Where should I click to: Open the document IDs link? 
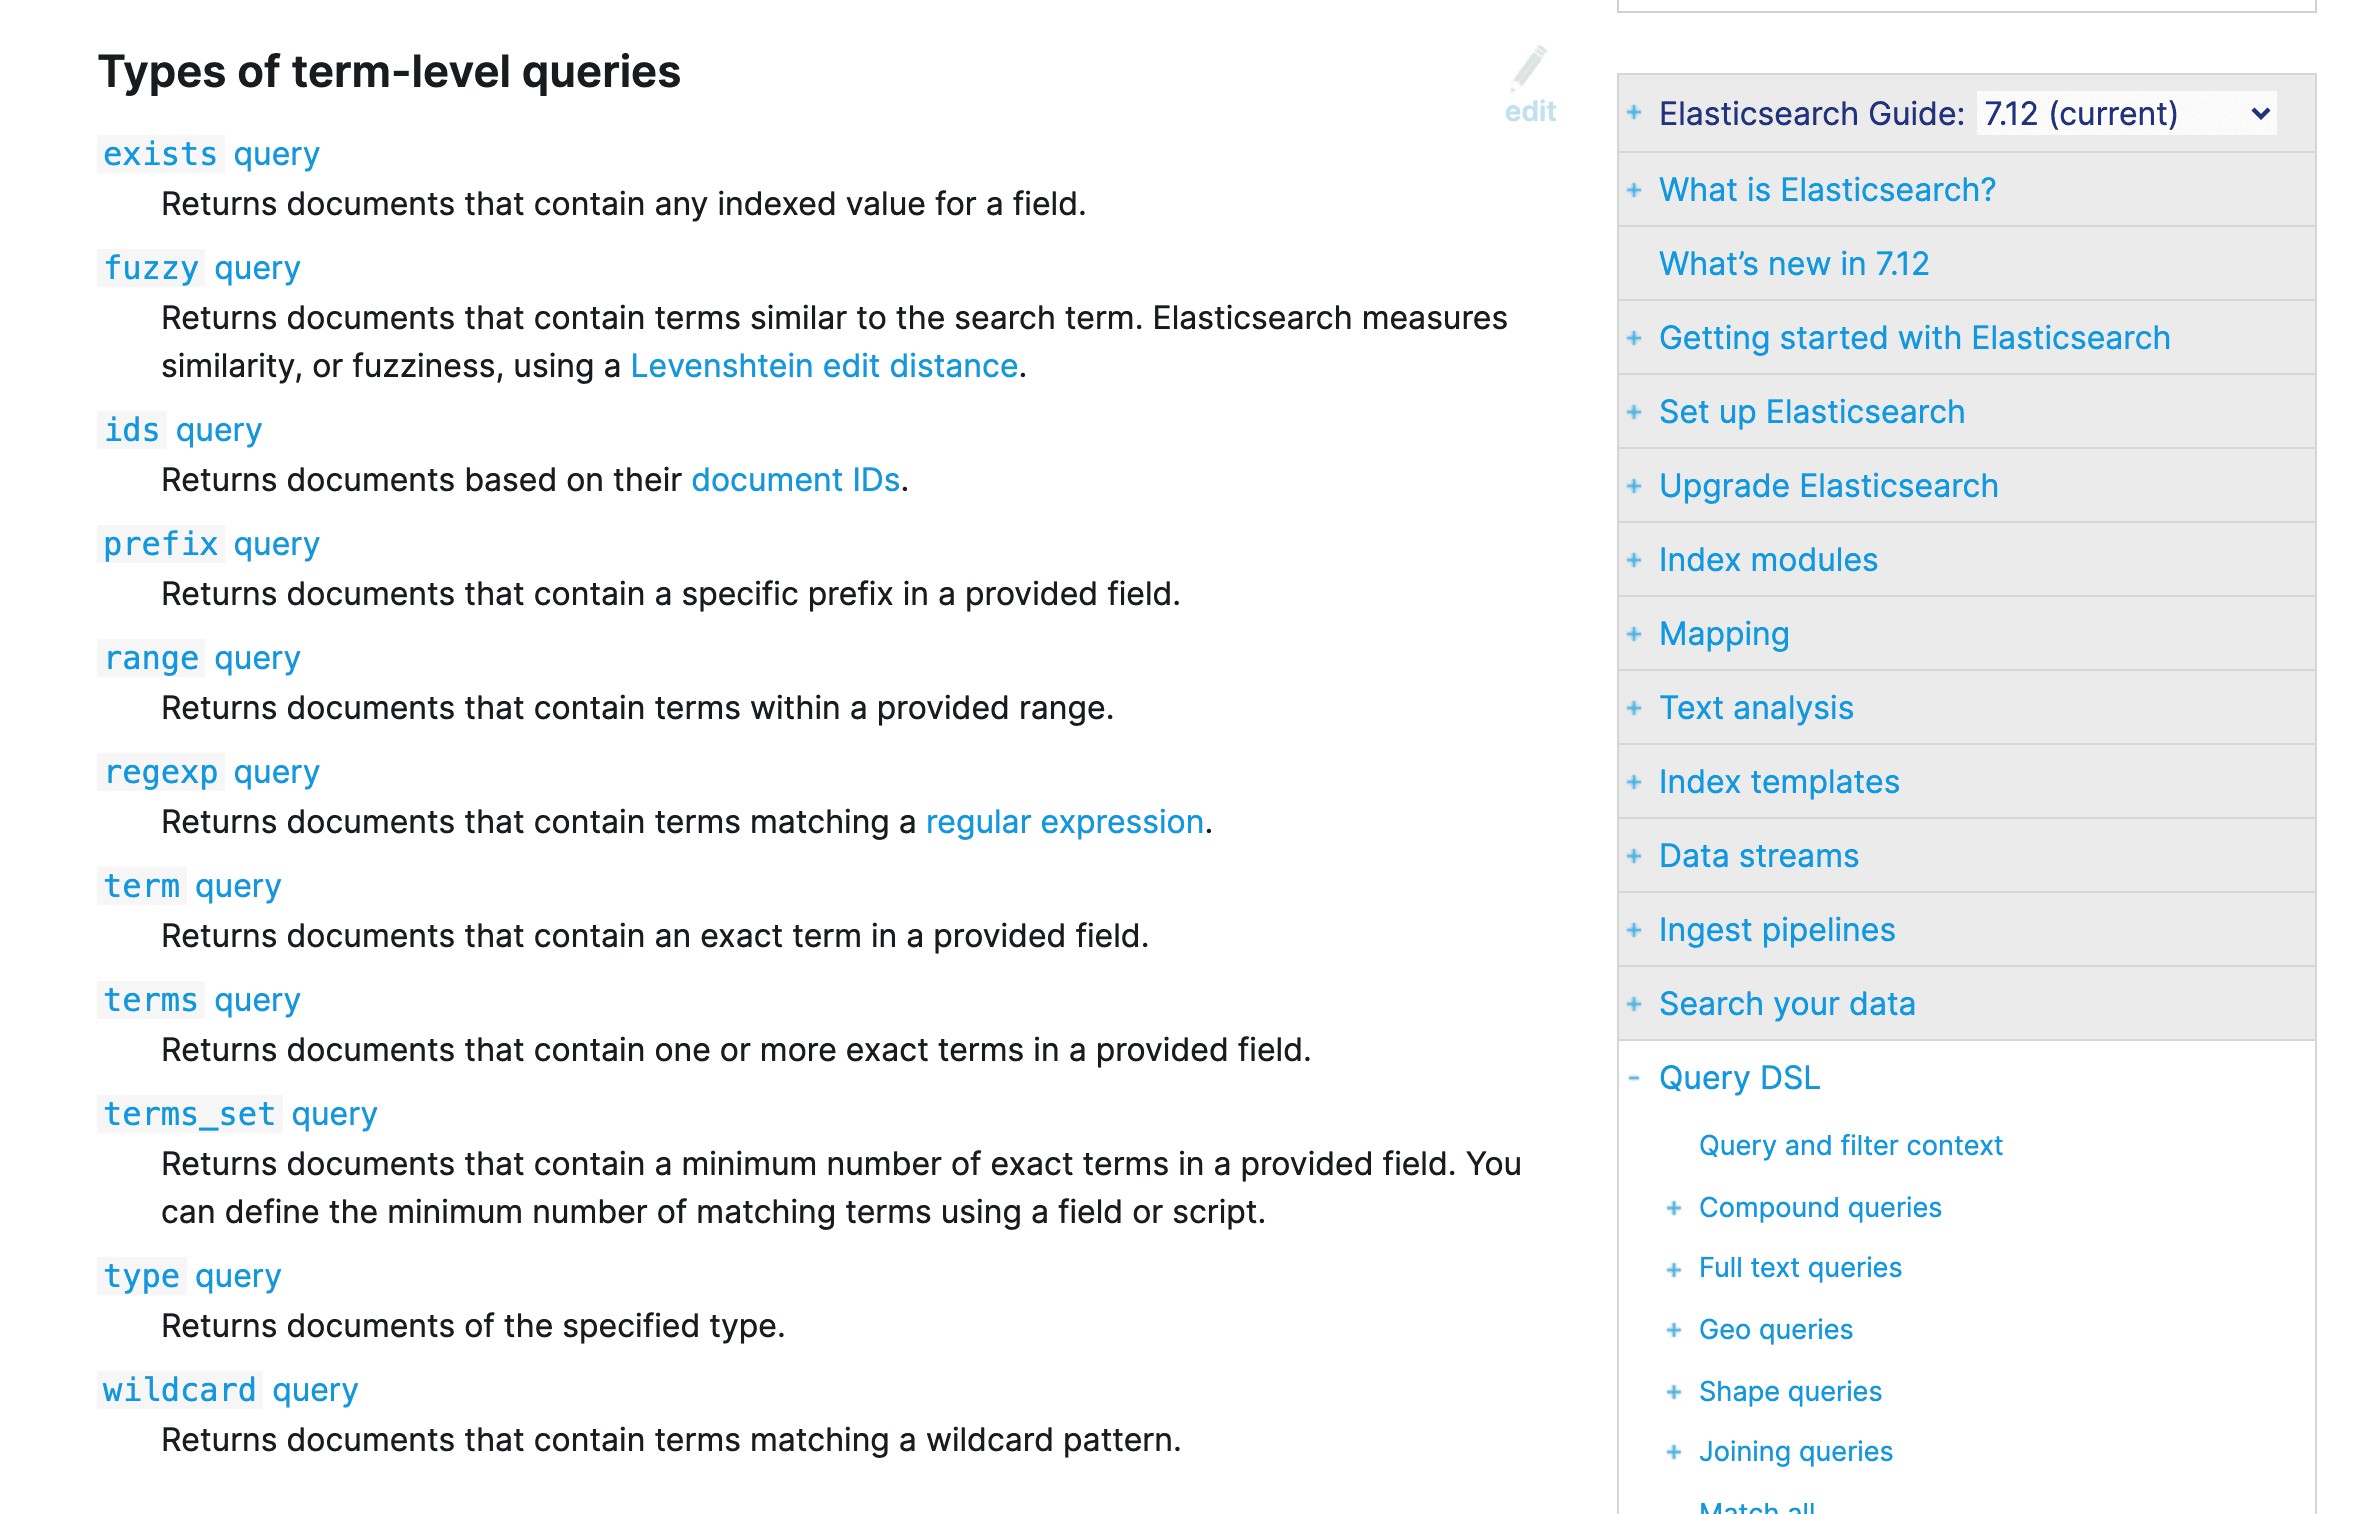click(x=795, y=479)
